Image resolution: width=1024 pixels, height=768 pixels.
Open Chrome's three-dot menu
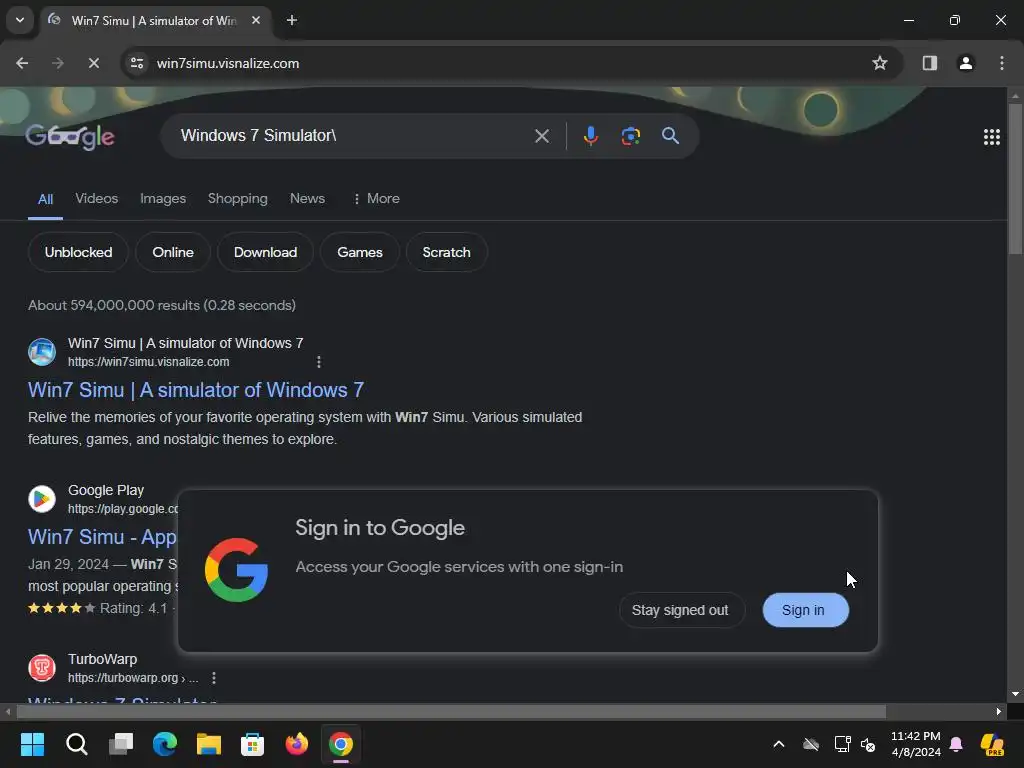(1001, 63)
